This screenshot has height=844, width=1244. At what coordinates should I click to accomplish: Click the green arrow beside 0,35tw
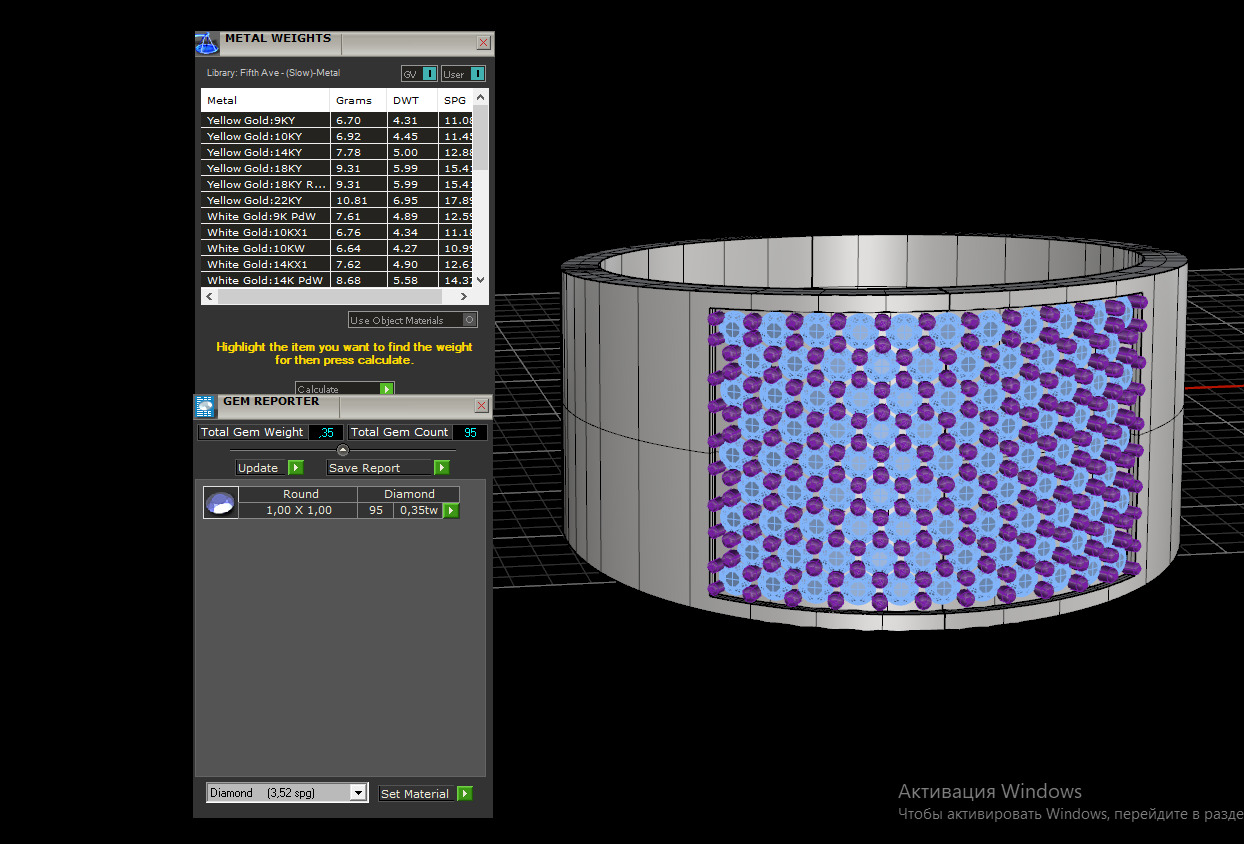pos(451,511)
